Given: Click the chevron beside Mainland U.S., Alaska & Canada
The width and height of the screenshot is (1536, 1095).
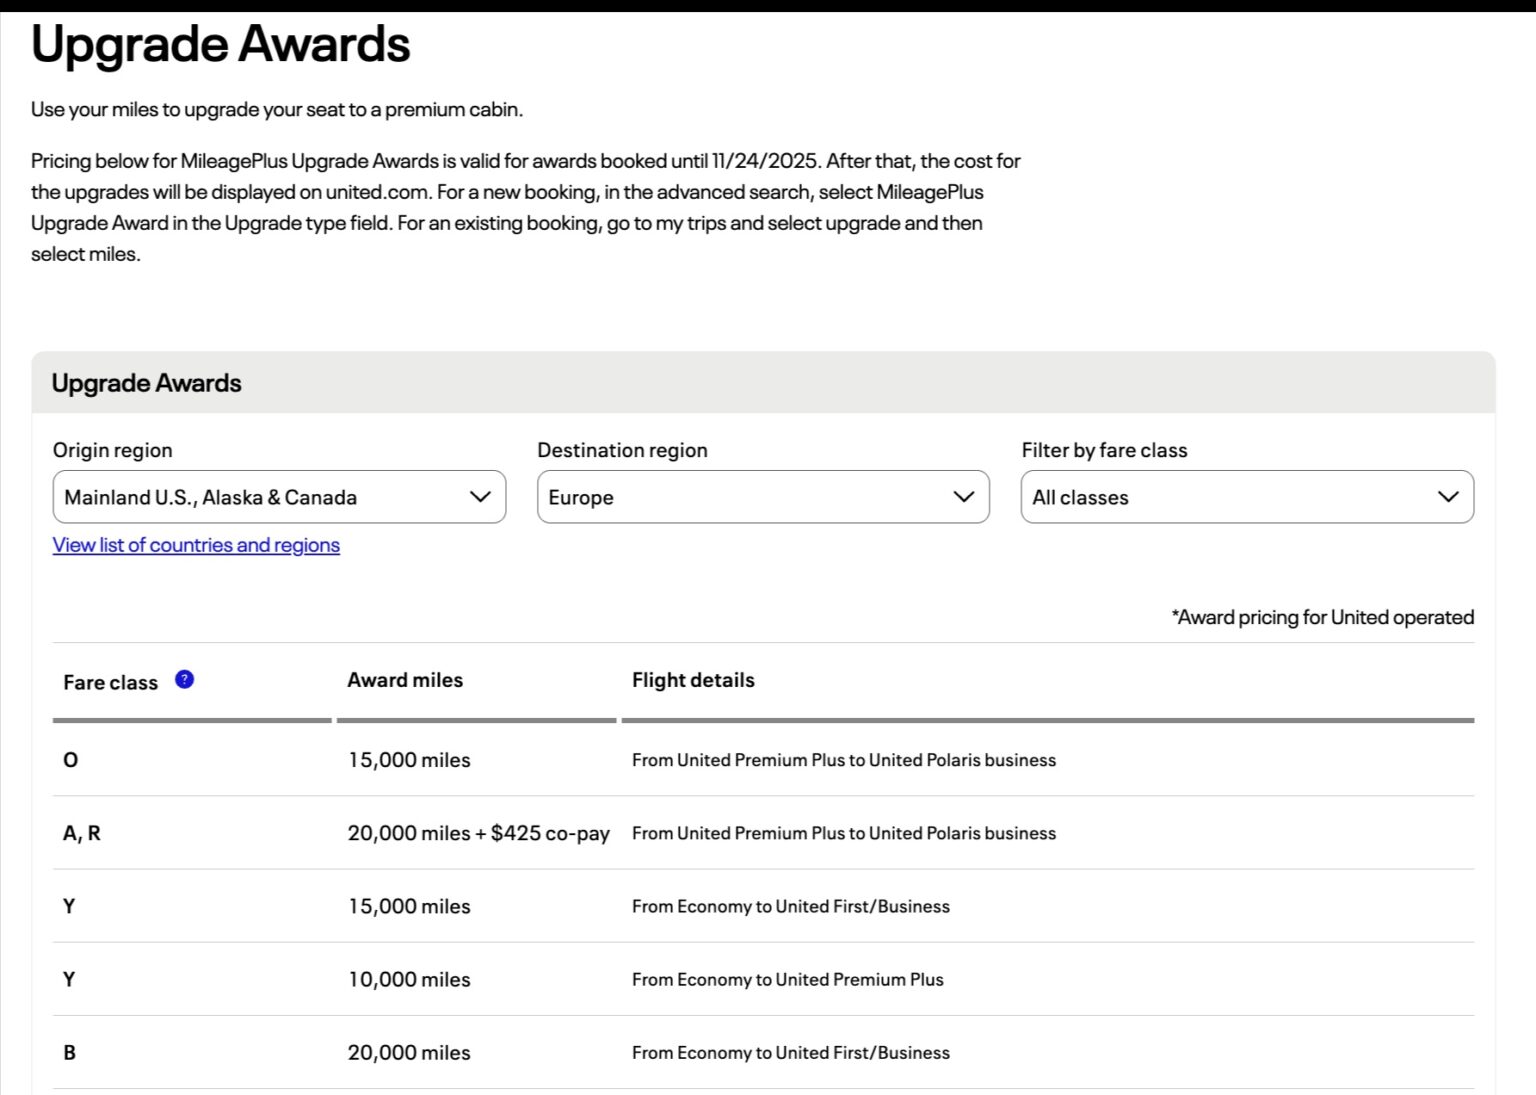Looking at the screenshot, I should coord(479,496).
